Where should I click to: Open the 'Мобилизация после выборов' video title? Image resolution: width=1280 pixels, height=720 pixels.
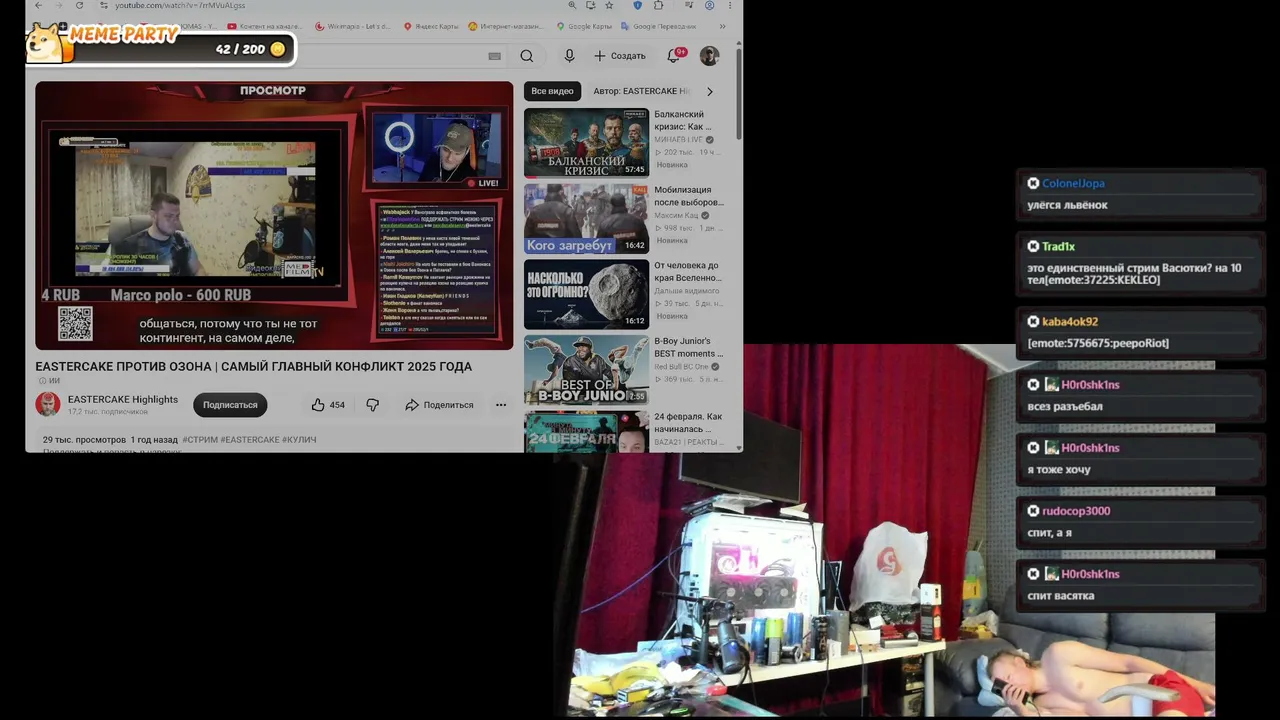pos(689,196)
